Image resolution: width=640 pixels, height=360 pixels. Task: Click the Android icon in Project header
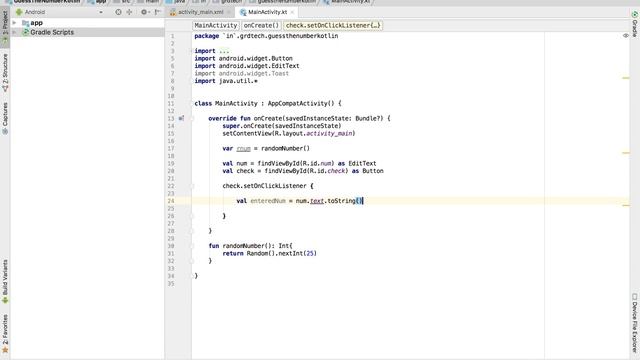pyautogui.click(x=19, y=12)
